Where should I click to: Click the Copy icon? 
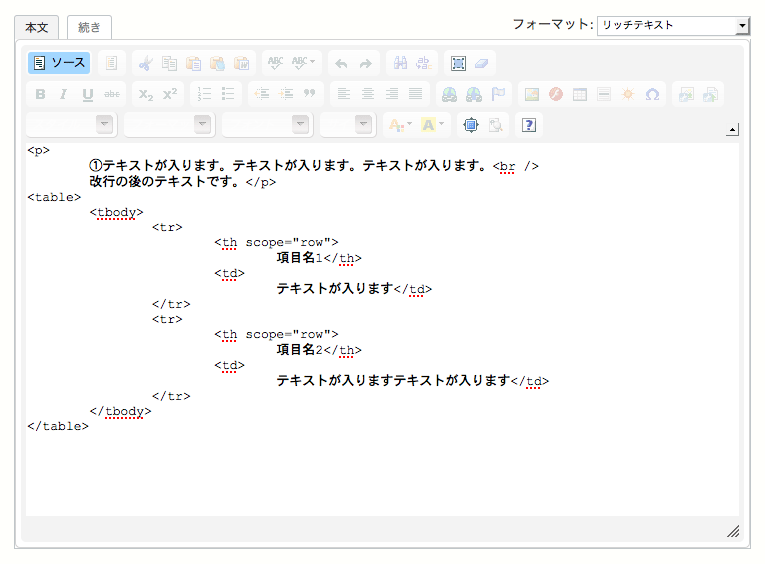[169, 63]
